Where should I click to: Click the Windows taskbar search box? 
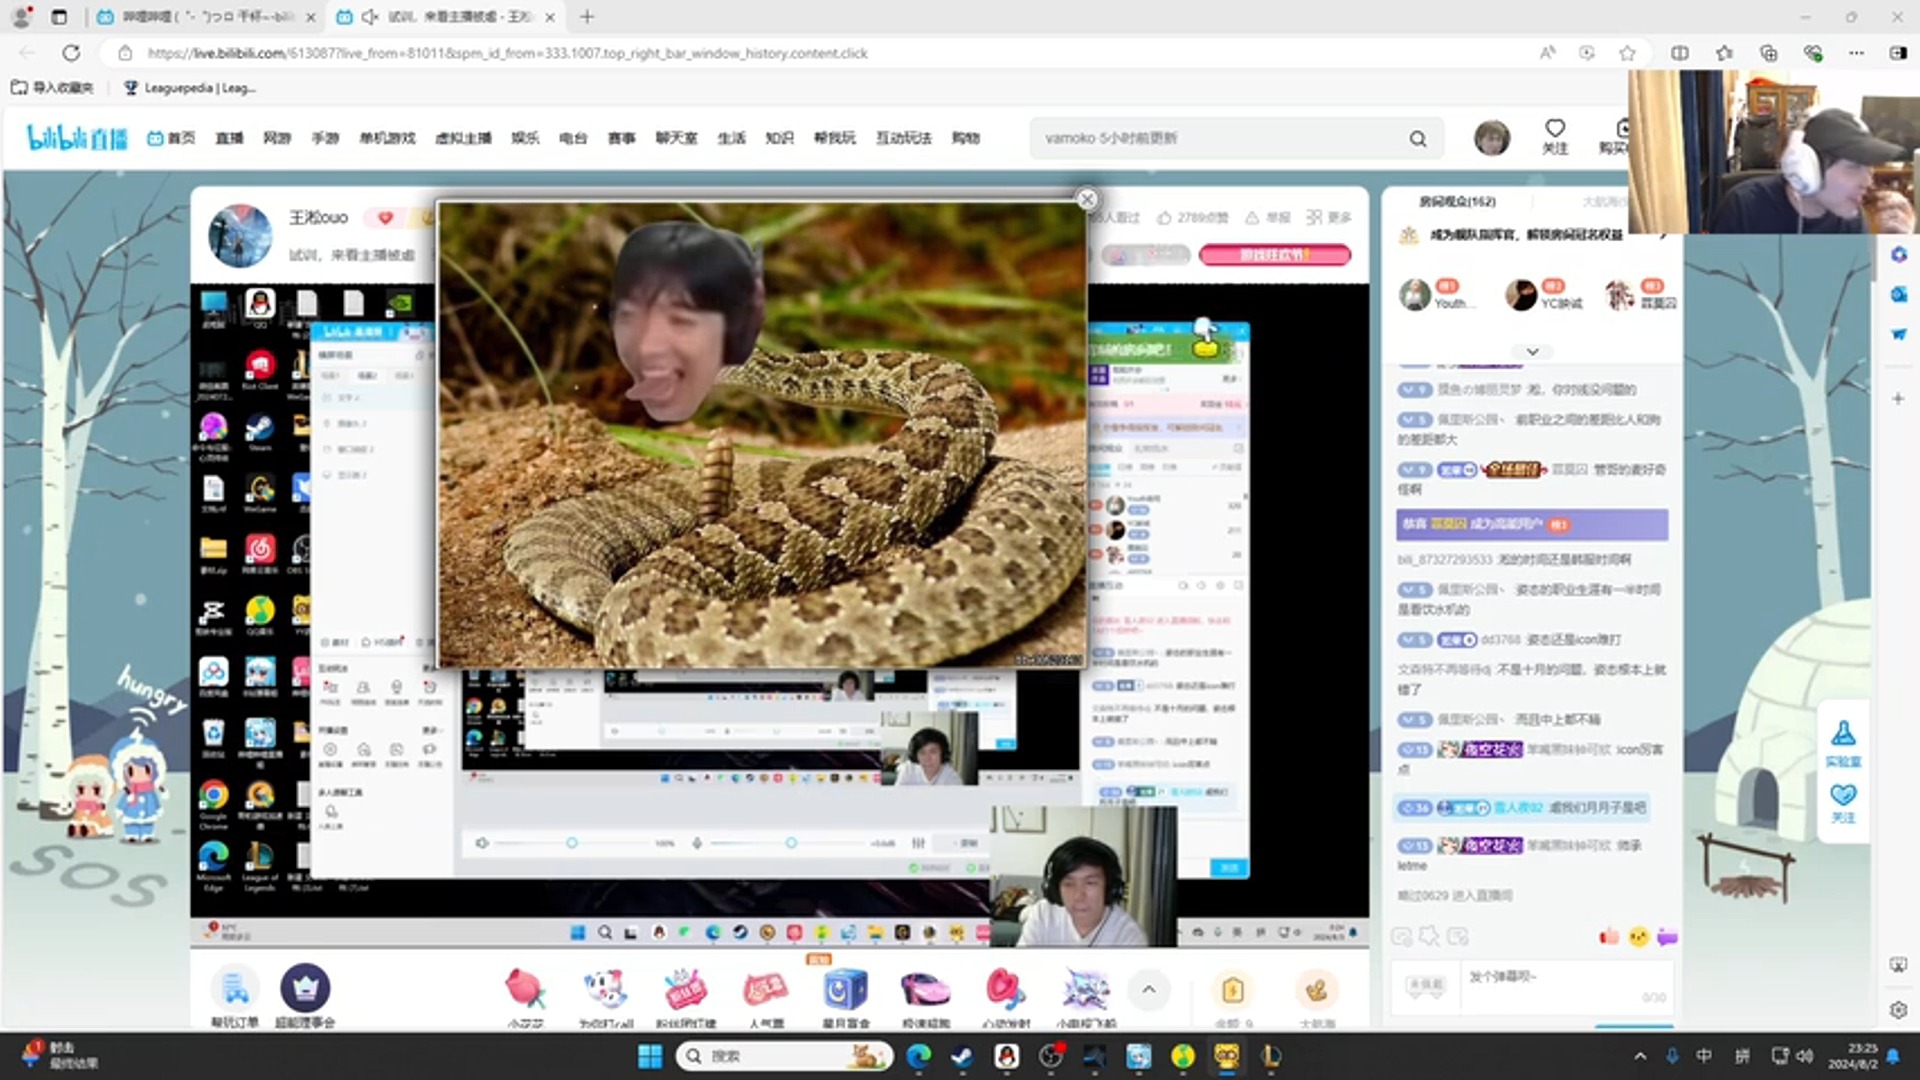[x=783, y=1056]
